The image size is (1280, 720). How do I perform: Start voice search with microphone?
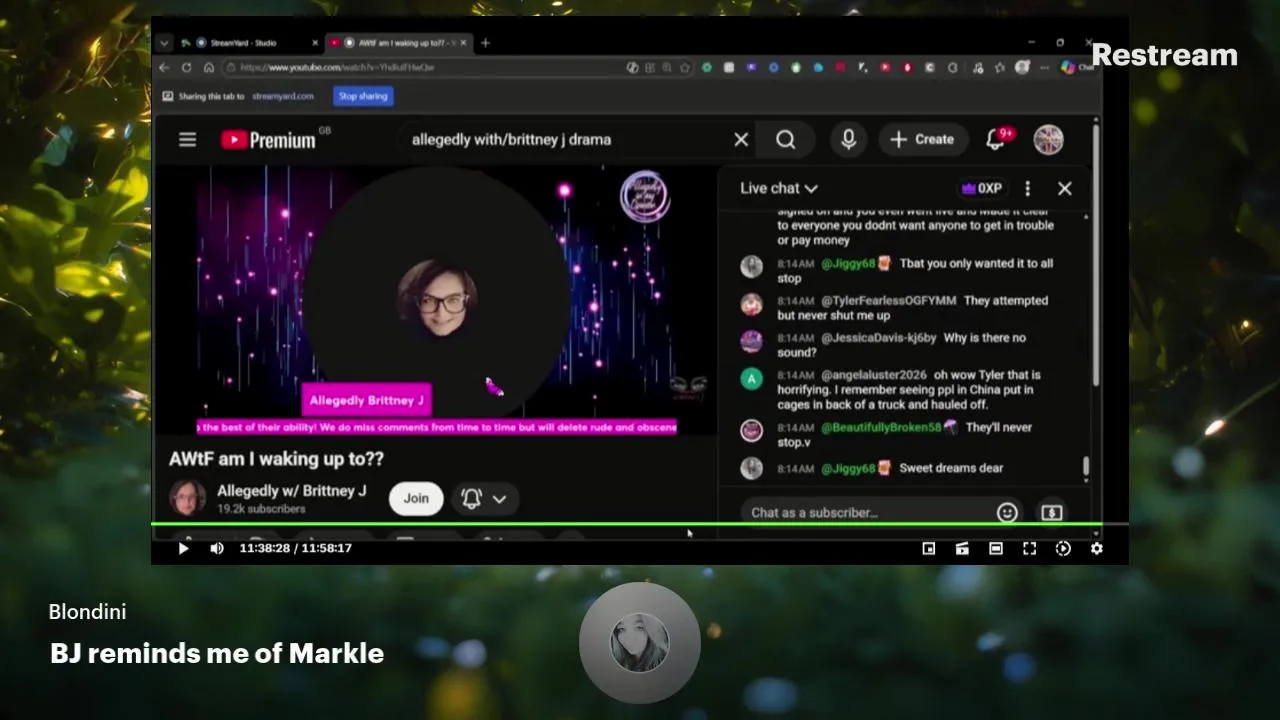848,140
